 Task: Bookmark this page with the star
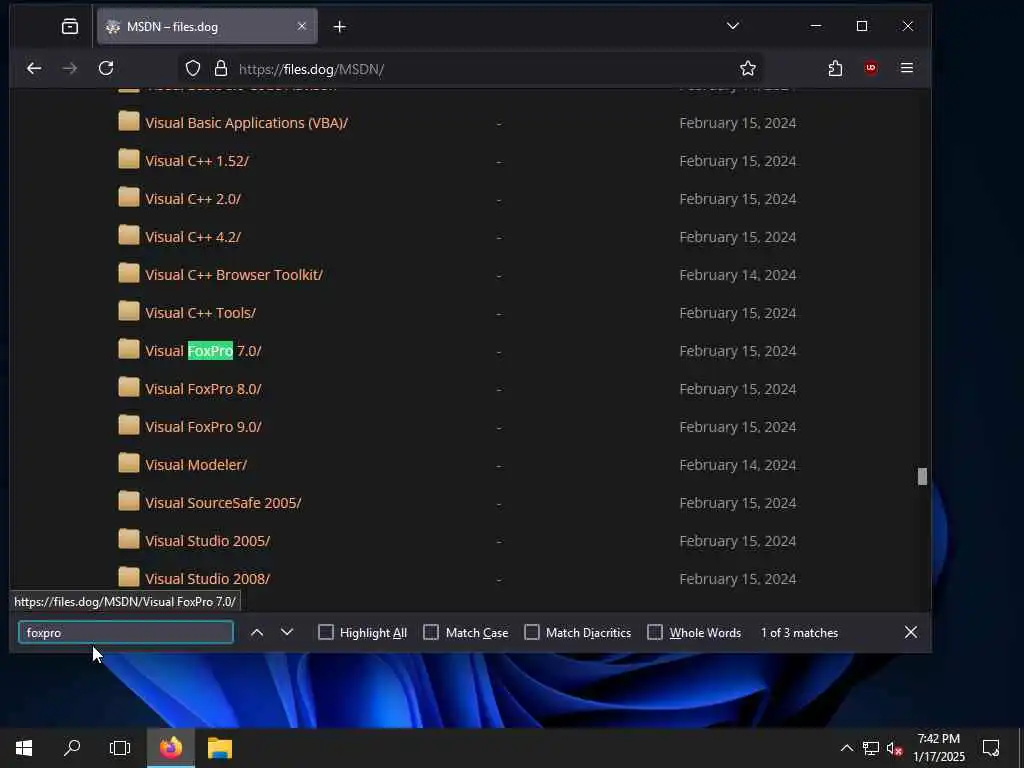tap(748, 68)
